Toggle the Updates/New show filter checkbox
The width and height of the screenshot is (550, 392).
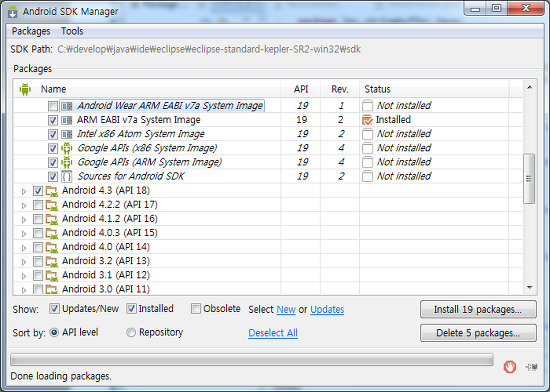pos(54,309)
